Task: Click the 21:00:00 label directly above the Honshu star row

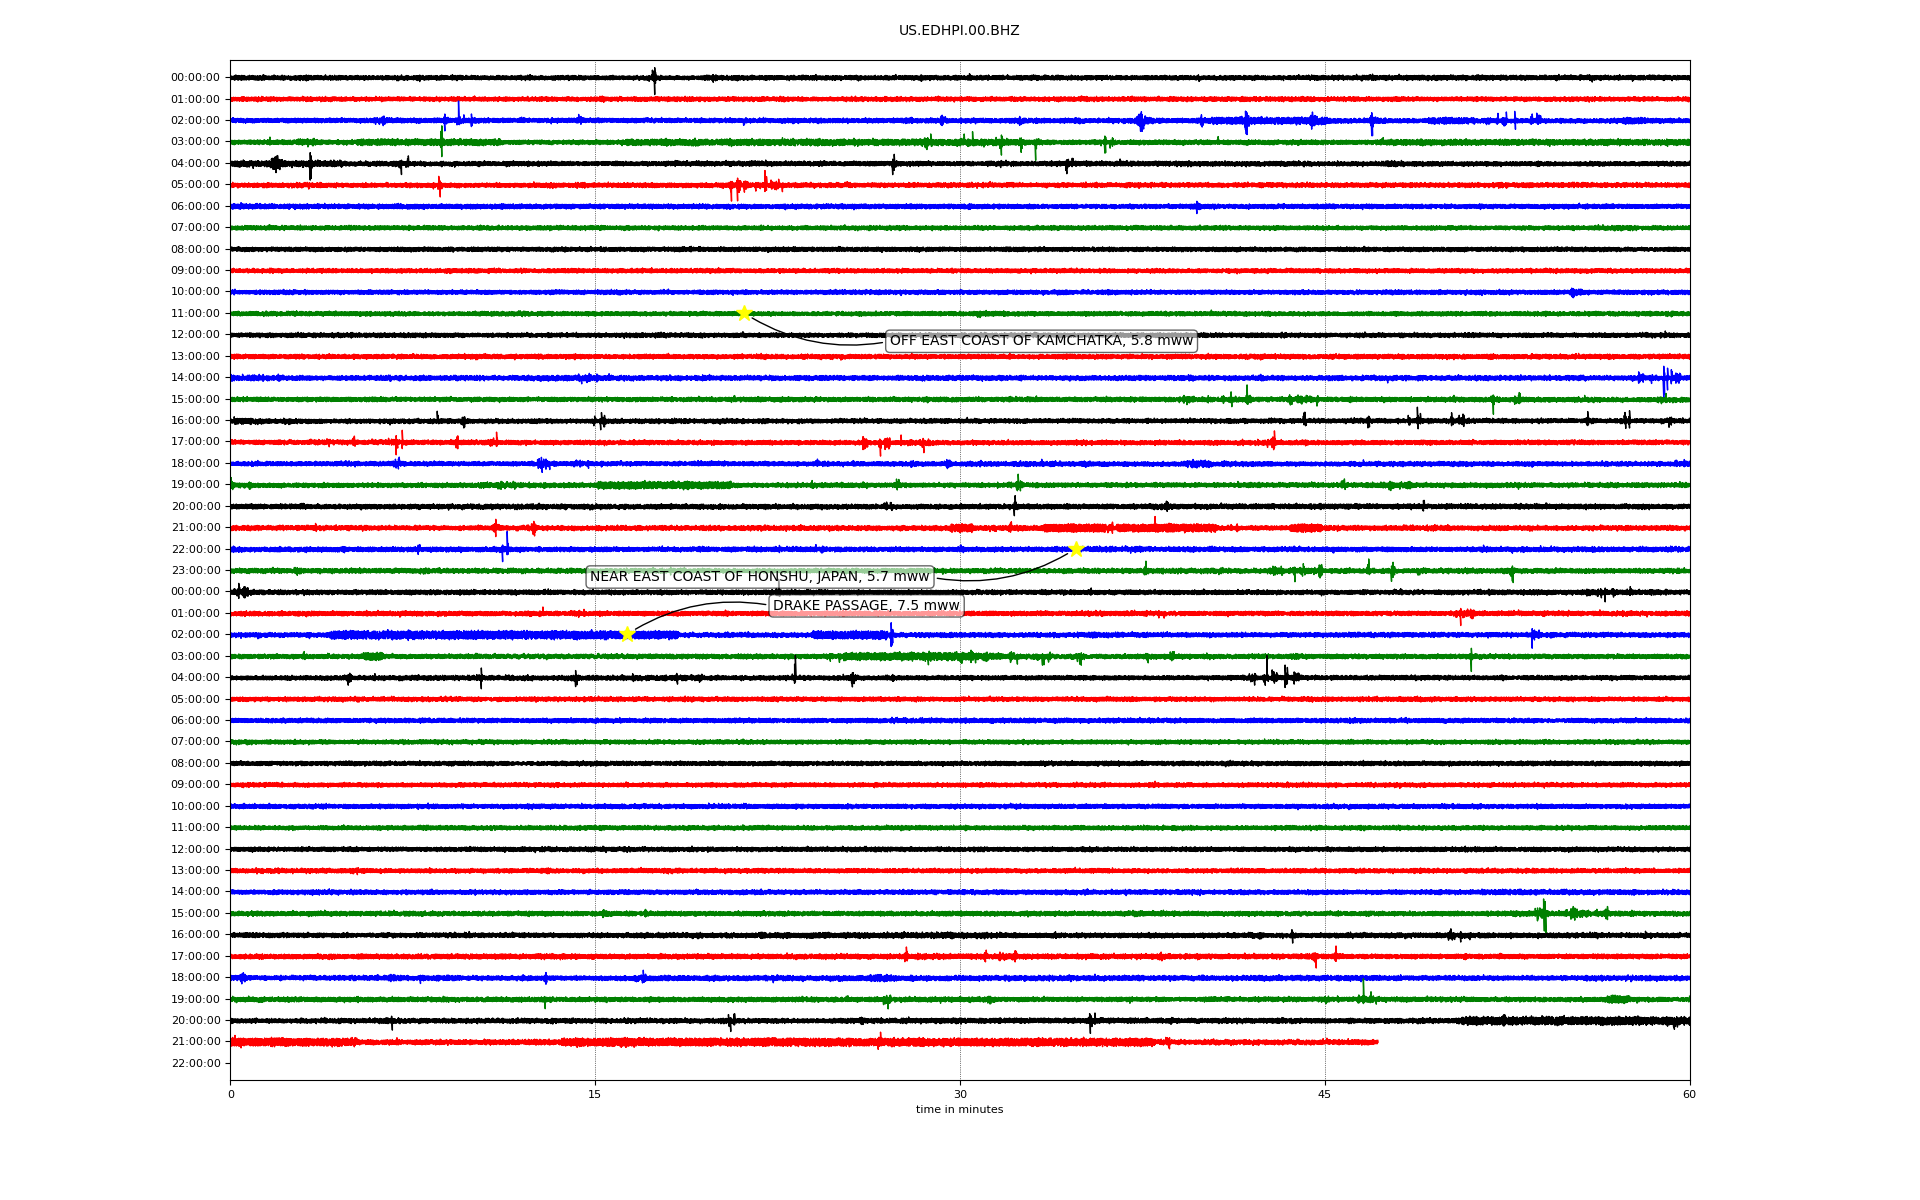Action: [x=195, y=528]
